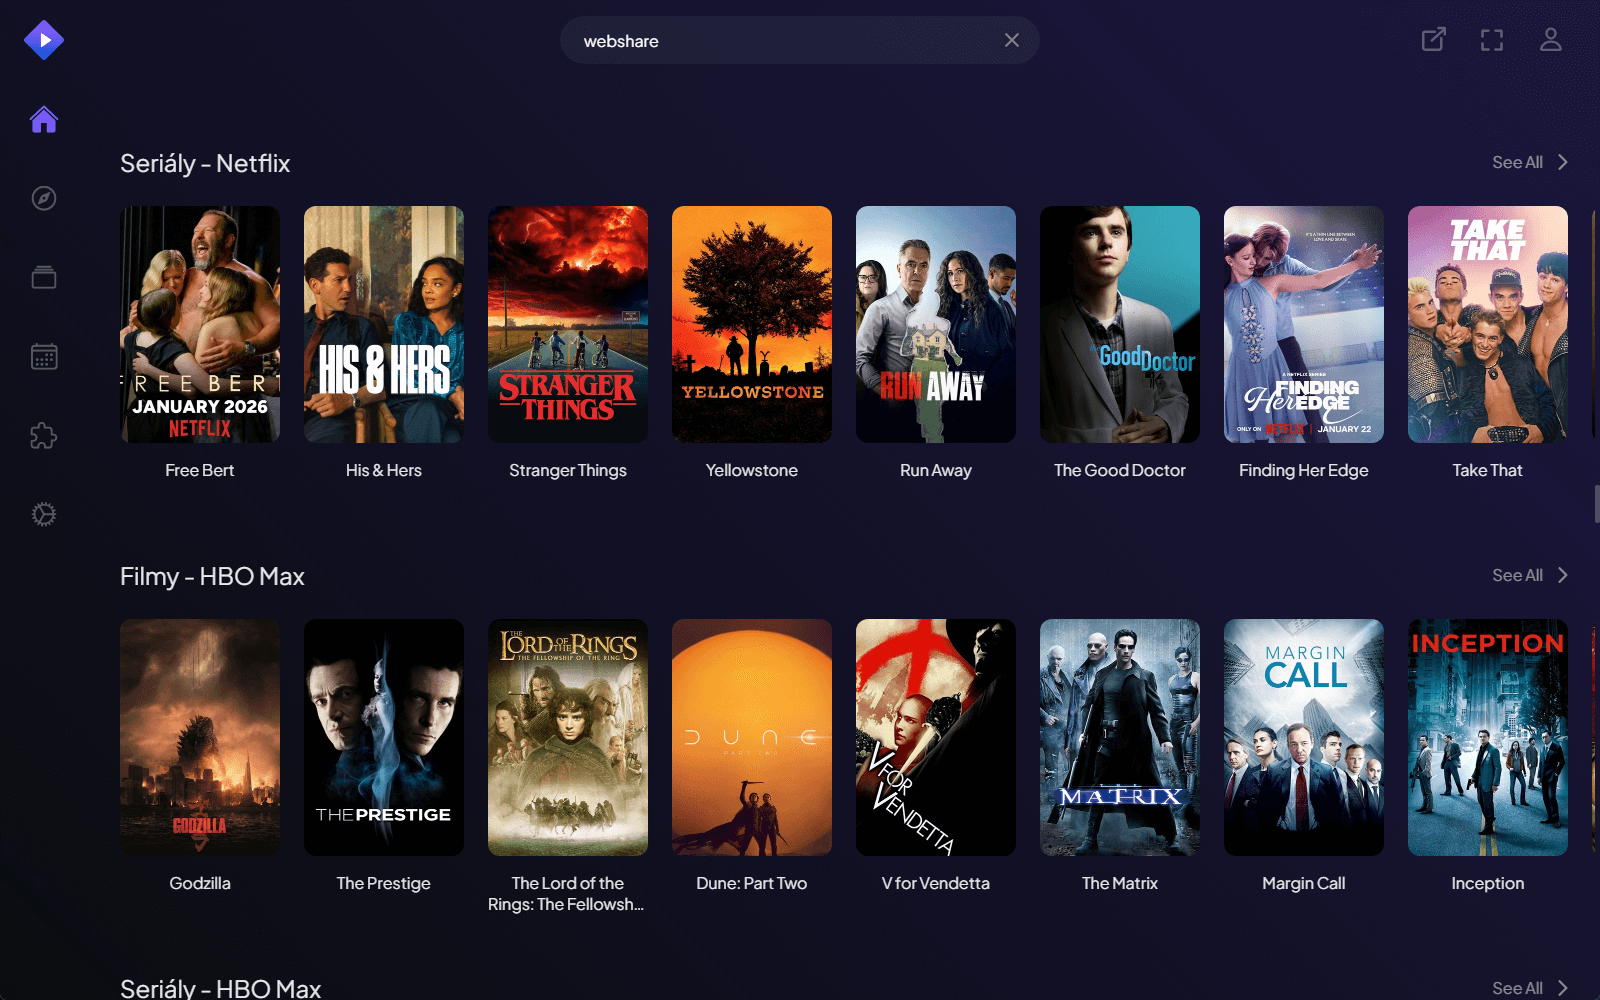Select the Inception movie poster
Image resolution: width=1600 pixels, height=1000 pixels.
1487,737
